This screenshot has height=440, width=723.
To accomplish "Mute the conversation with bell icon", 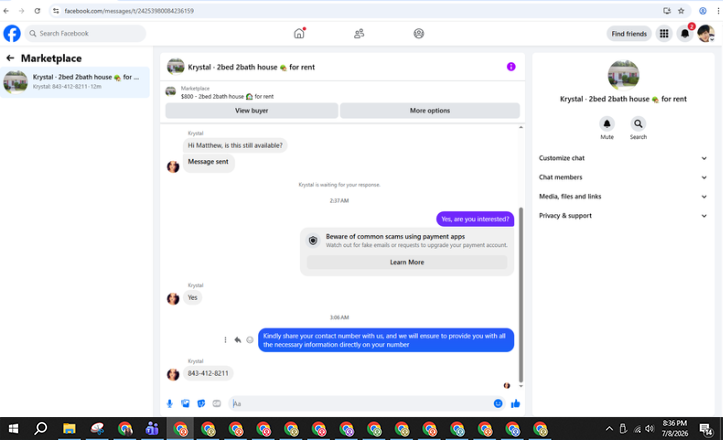I will 607,124.
